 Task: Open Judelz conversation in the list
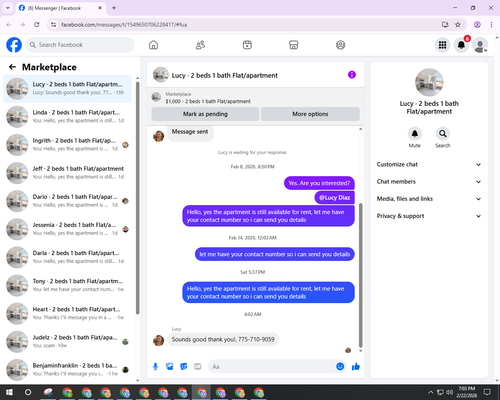[67, 342]
